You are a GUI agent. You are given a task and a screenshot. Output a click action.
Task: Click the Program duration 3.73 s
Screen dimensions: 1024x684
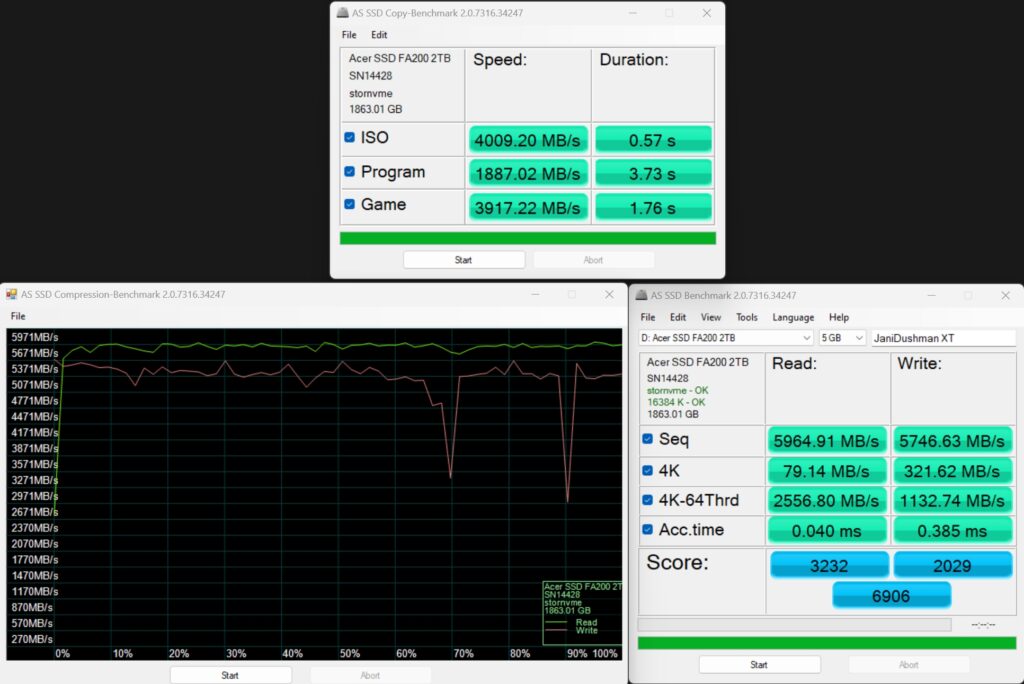pos(653,174)
